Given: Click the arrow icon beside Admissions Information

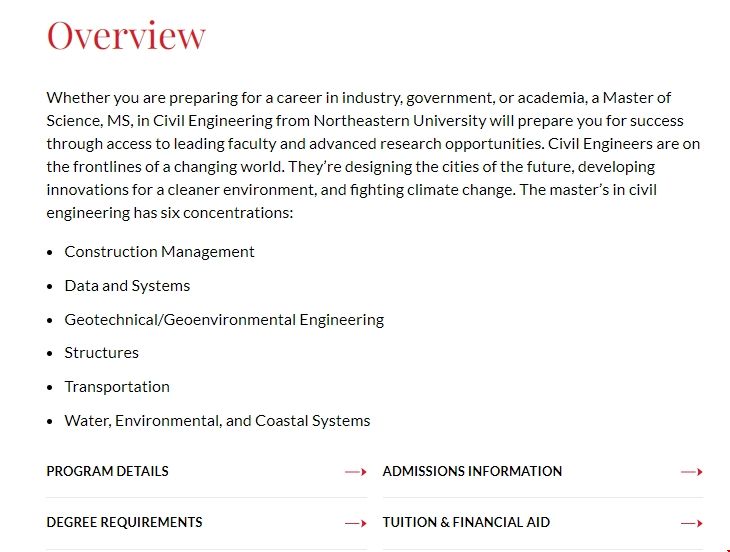Looking at the screenshot, I should coord(692,472).
